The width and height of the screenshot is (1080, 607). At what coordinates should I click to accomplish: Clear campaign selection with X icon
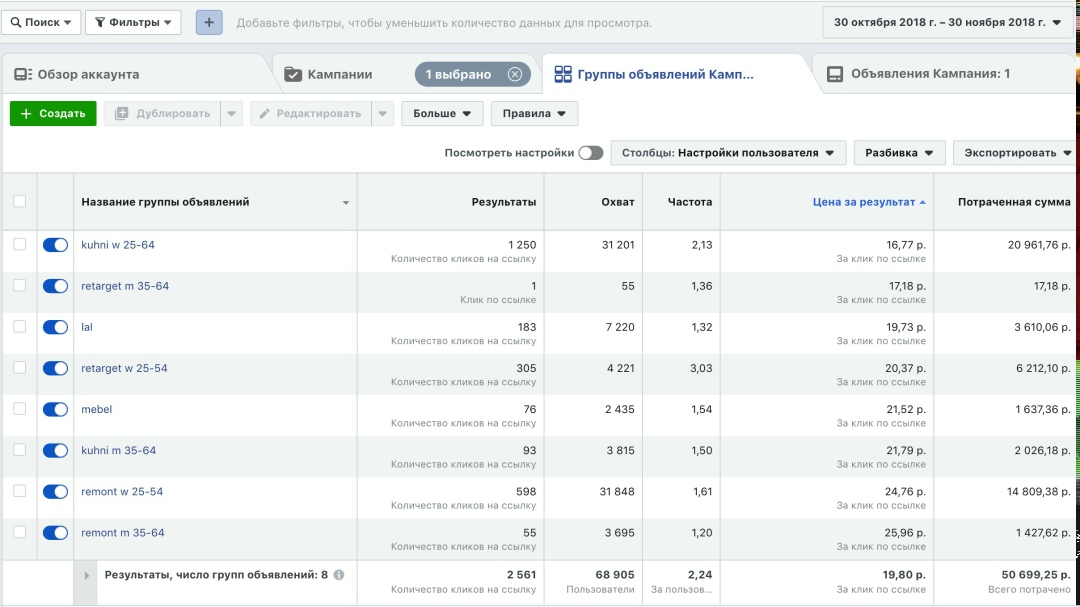point(514,74)
